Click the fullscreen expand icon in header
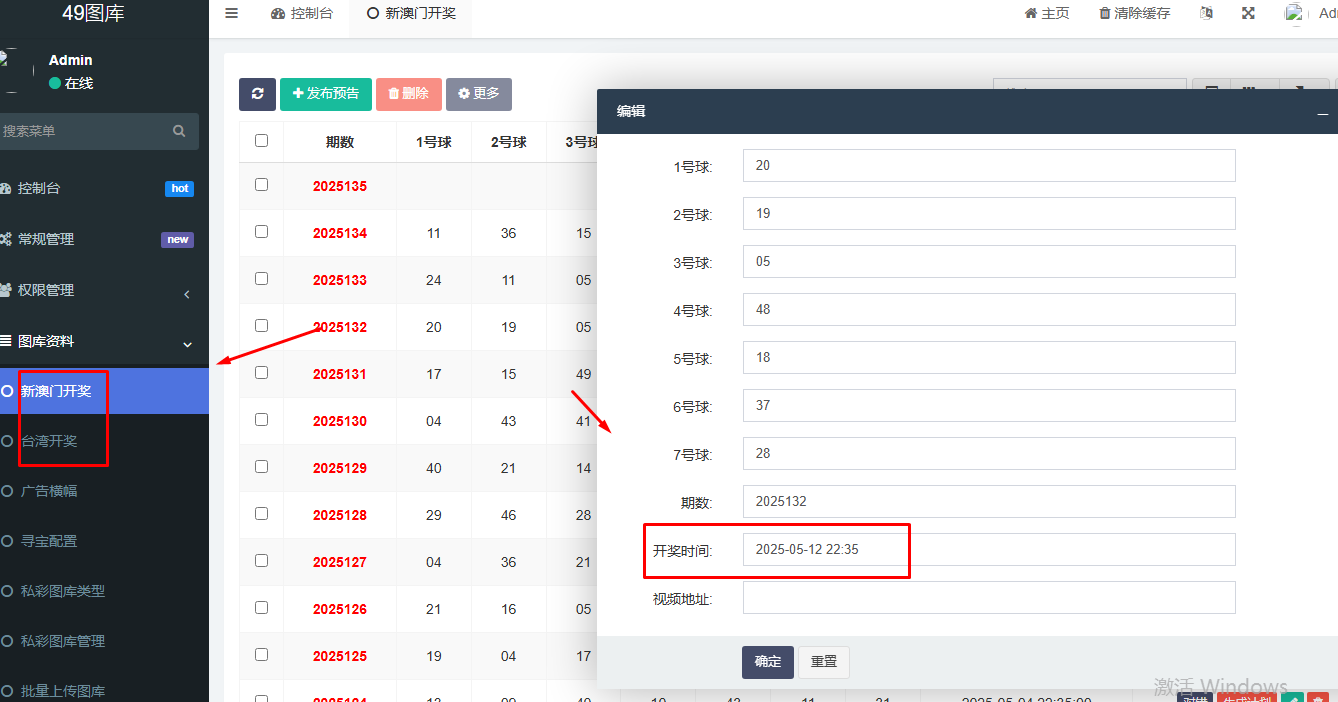The image size is (1338, 702). [1248, 14]
